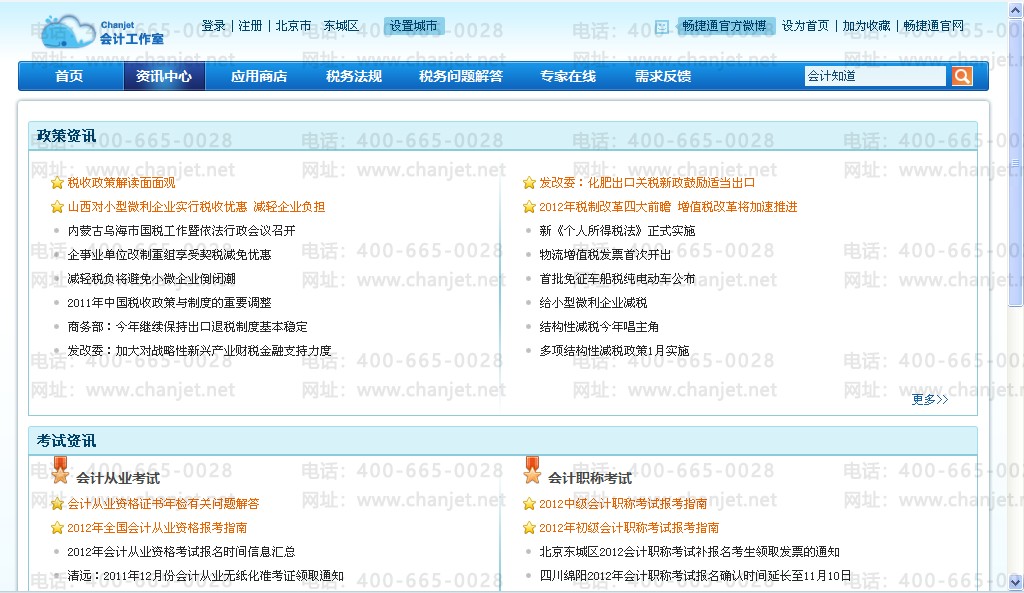Image resolution: width=1024 pixels, height=593 pixels.
Task: Open article 物流增值税发票首次开出
Action: (x=605, y=255)
